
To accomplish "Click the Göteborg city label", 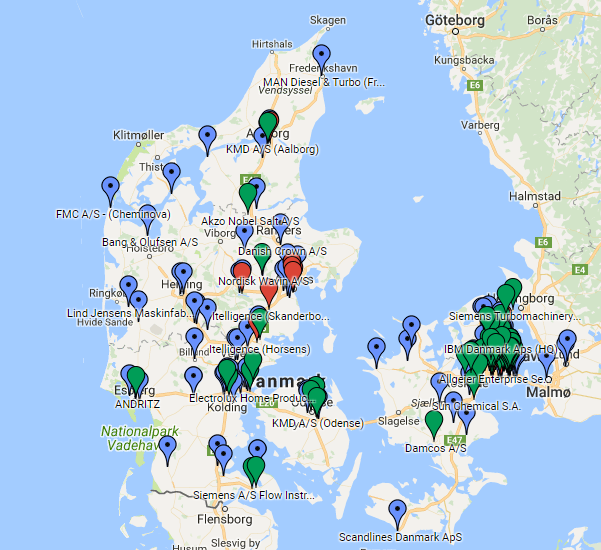I will (455, 20).
